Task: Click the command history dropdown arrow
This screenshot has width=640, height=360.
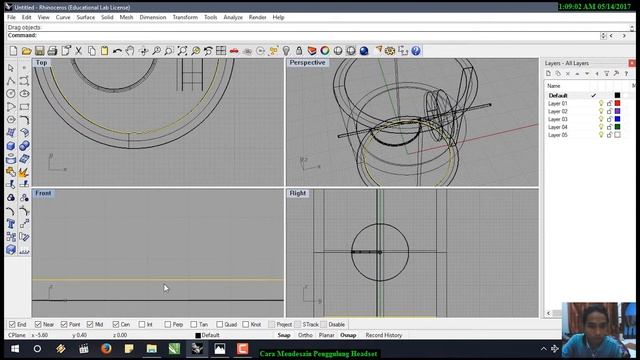Action: [x=603, y=36]
